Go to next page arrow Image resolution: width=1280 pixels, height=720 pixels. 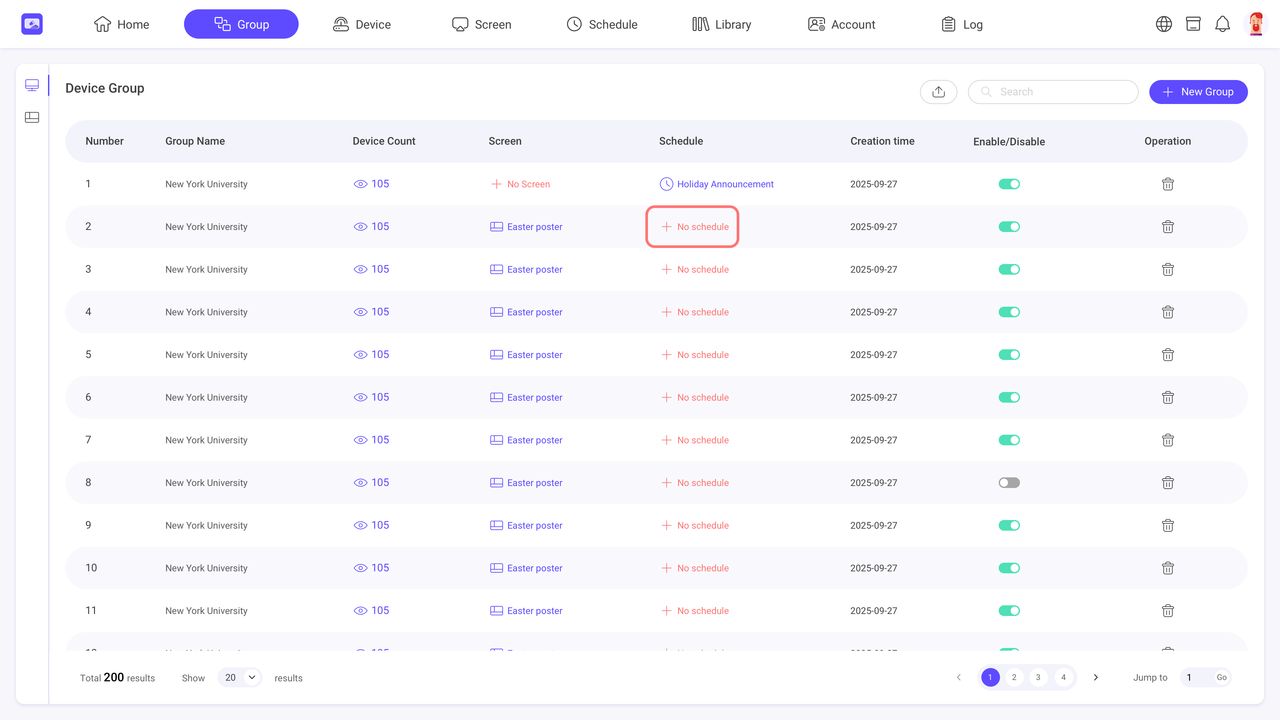point(1096,677)
